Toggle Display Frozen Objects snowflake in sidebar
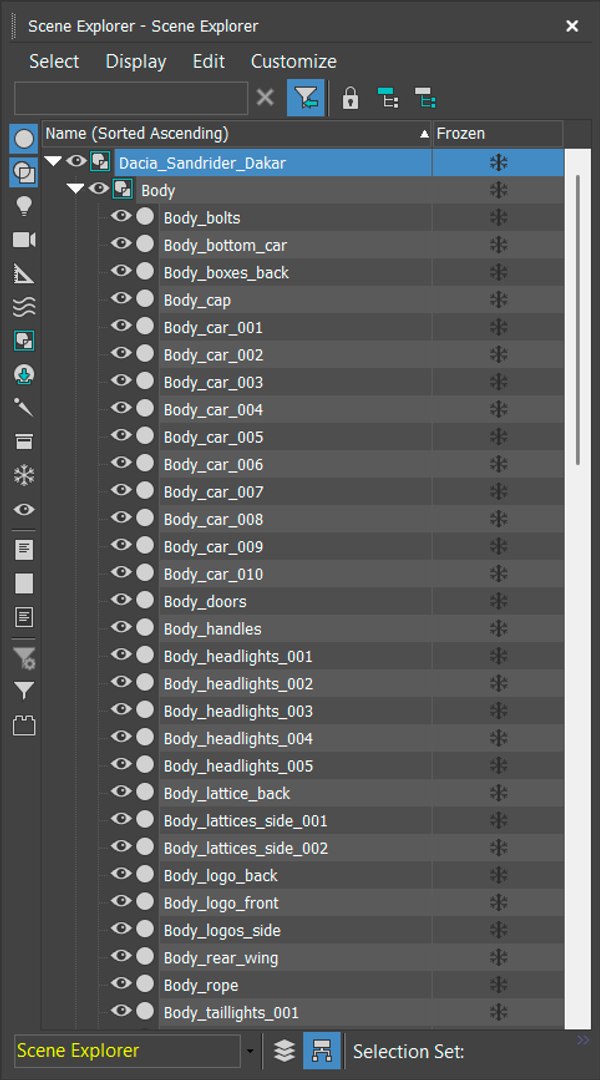Image resolution: width=600 pixels, height=1080 pixels. (24, 475)
